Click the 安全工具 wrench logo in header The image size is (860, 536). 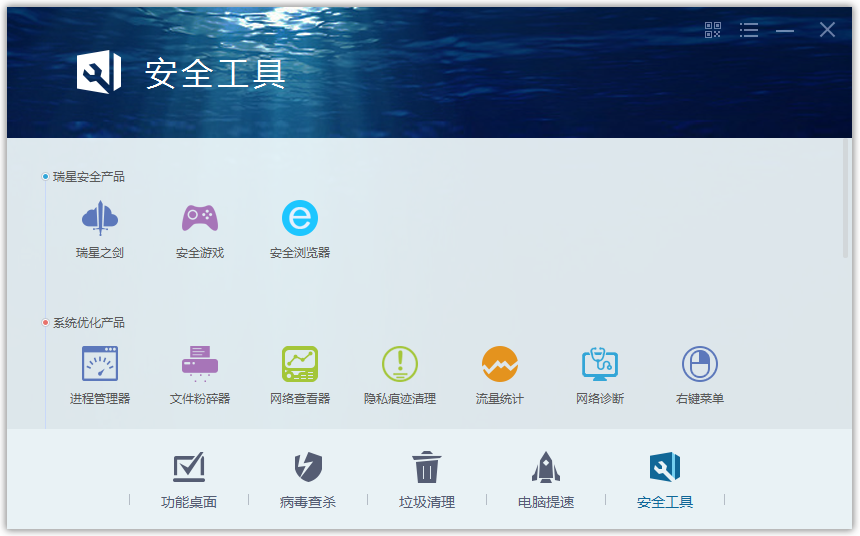[99, 72]
